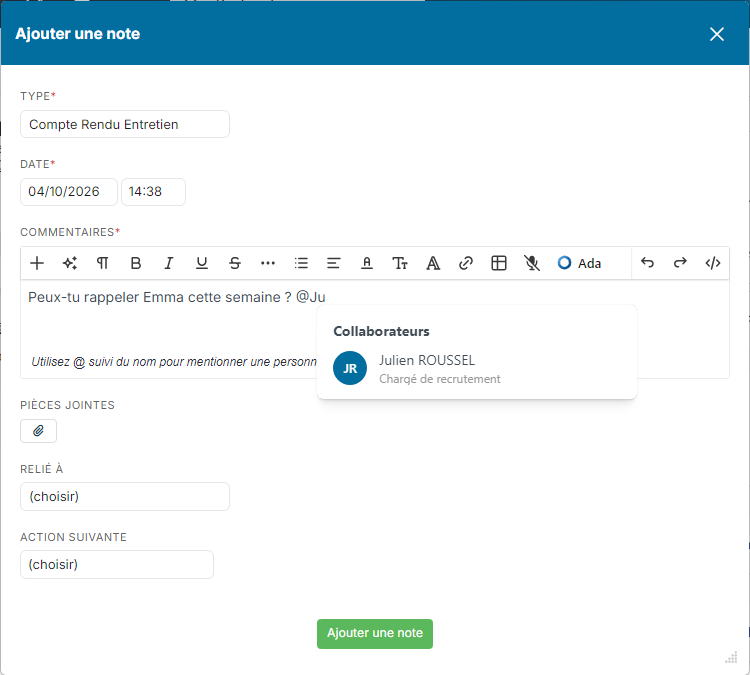This screenshot has height=675, width=750.
Task: Insert a link in the comment
Action: pos(466,263)
